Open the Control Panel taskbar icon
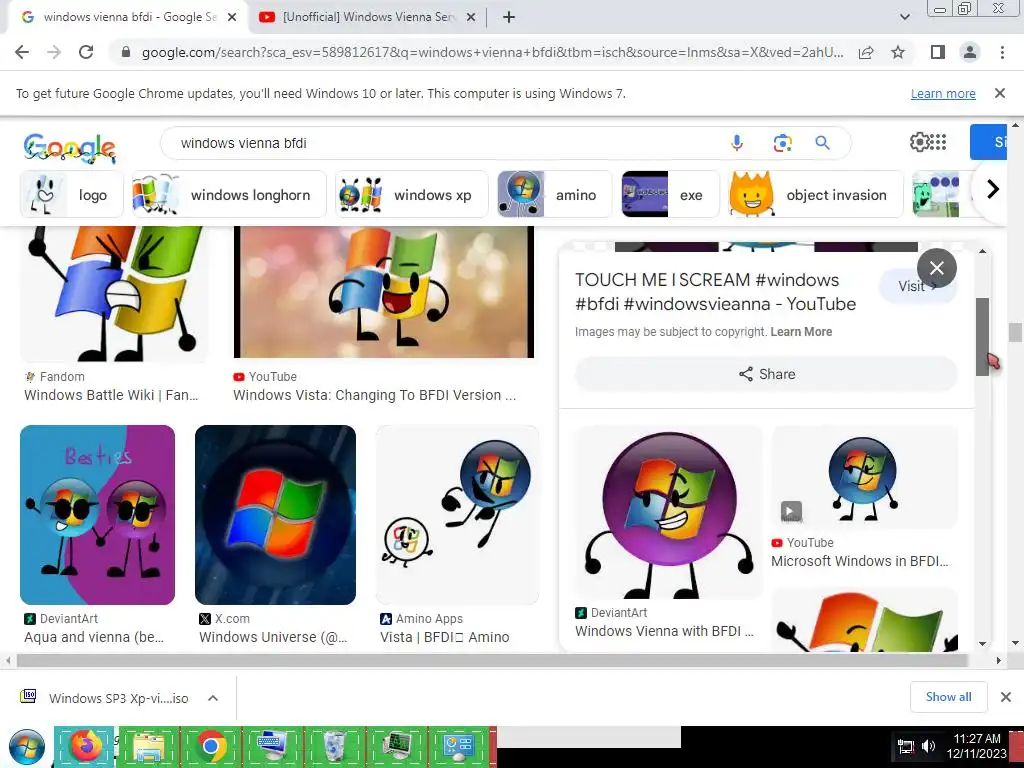1024x768 pixels. click(459, 746)
